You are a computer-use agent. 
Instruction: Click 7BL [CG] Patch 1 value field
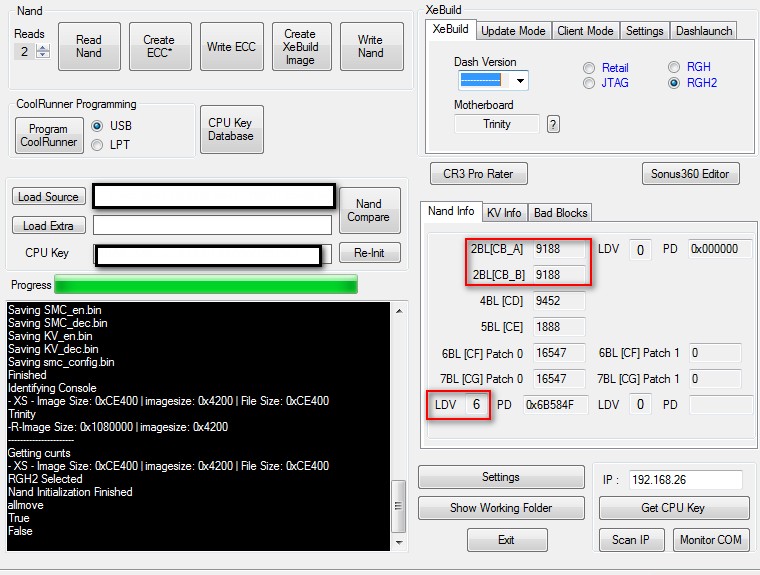715,379
